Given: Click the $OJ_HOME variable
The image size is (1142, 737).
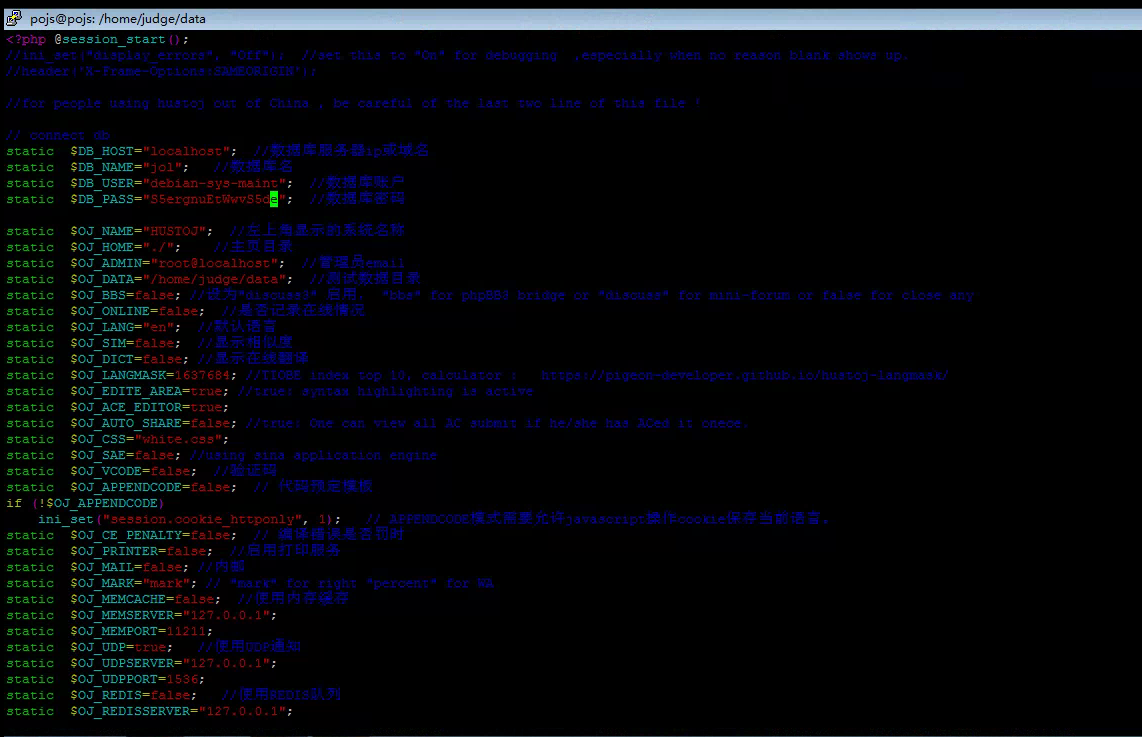Looking at the screenshot, I should click(102, 248).
